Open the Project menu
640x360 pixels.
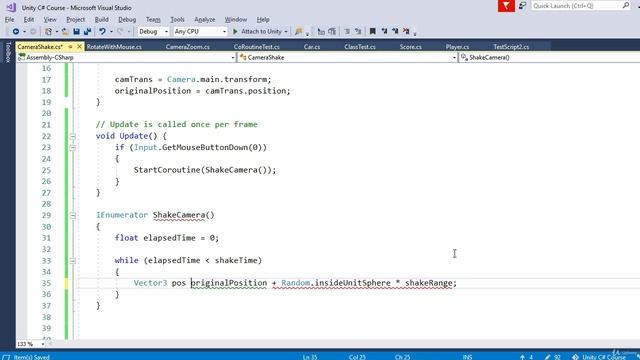76,20
